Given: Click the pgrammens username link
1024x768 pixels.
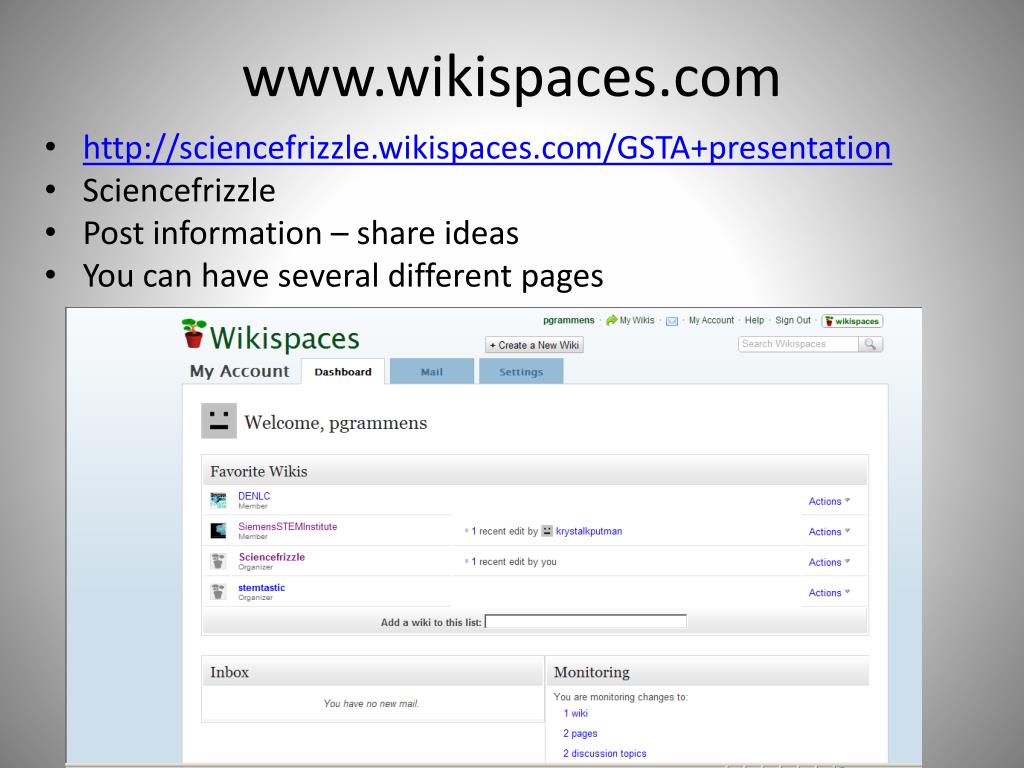Looking at the screenshot, I should point(569,320).
